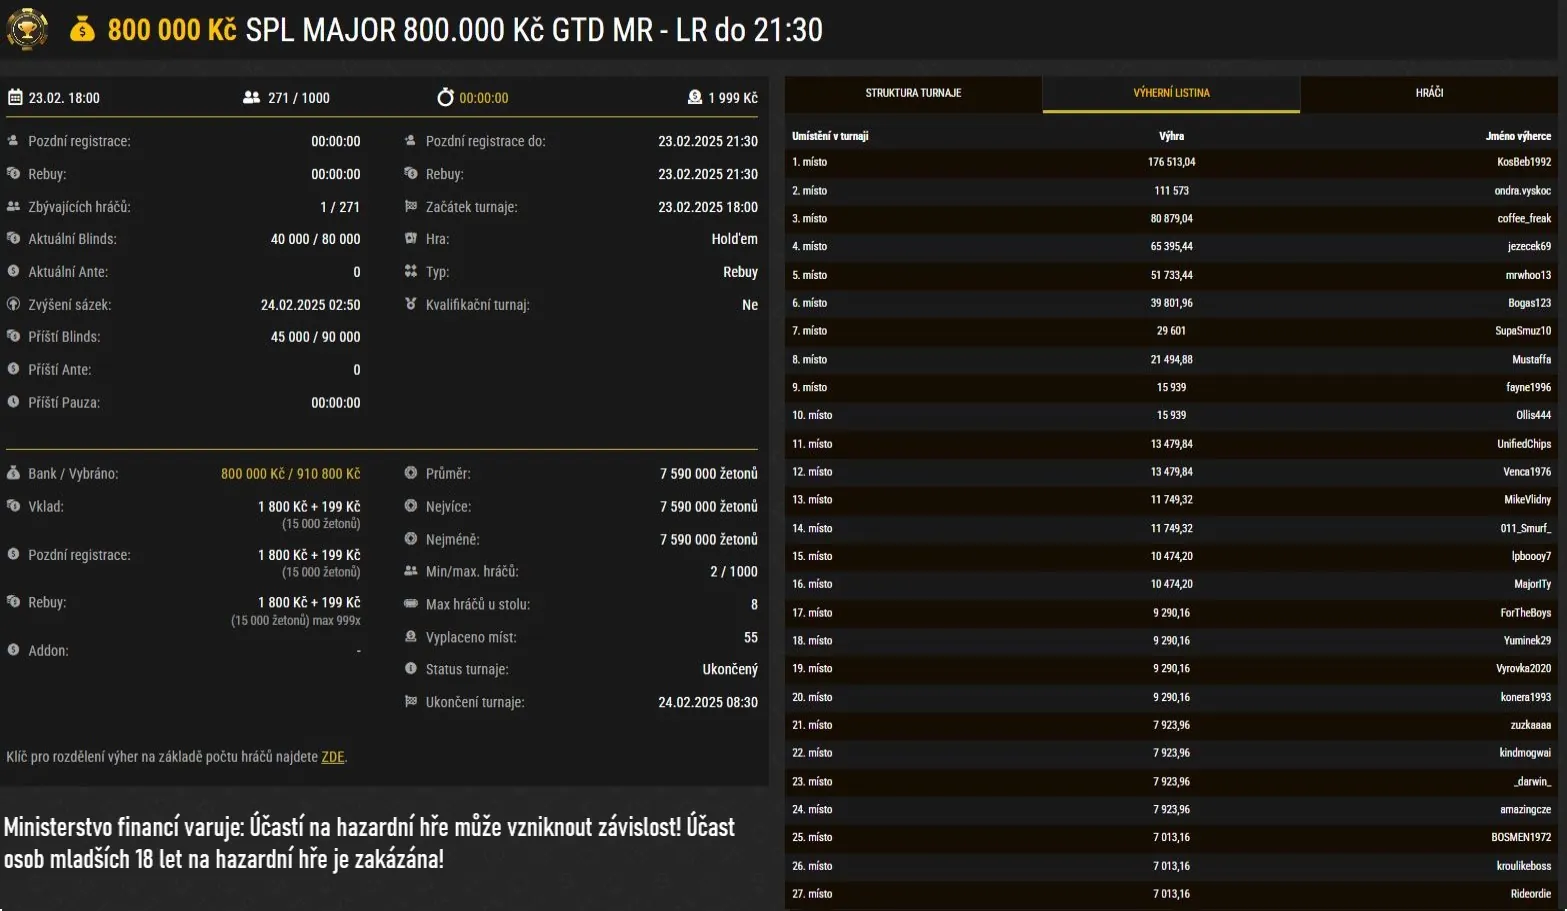The image size is (1567, 911).
Task: Select the 2. místo row in payout list
Action: tap(1171, 190)
